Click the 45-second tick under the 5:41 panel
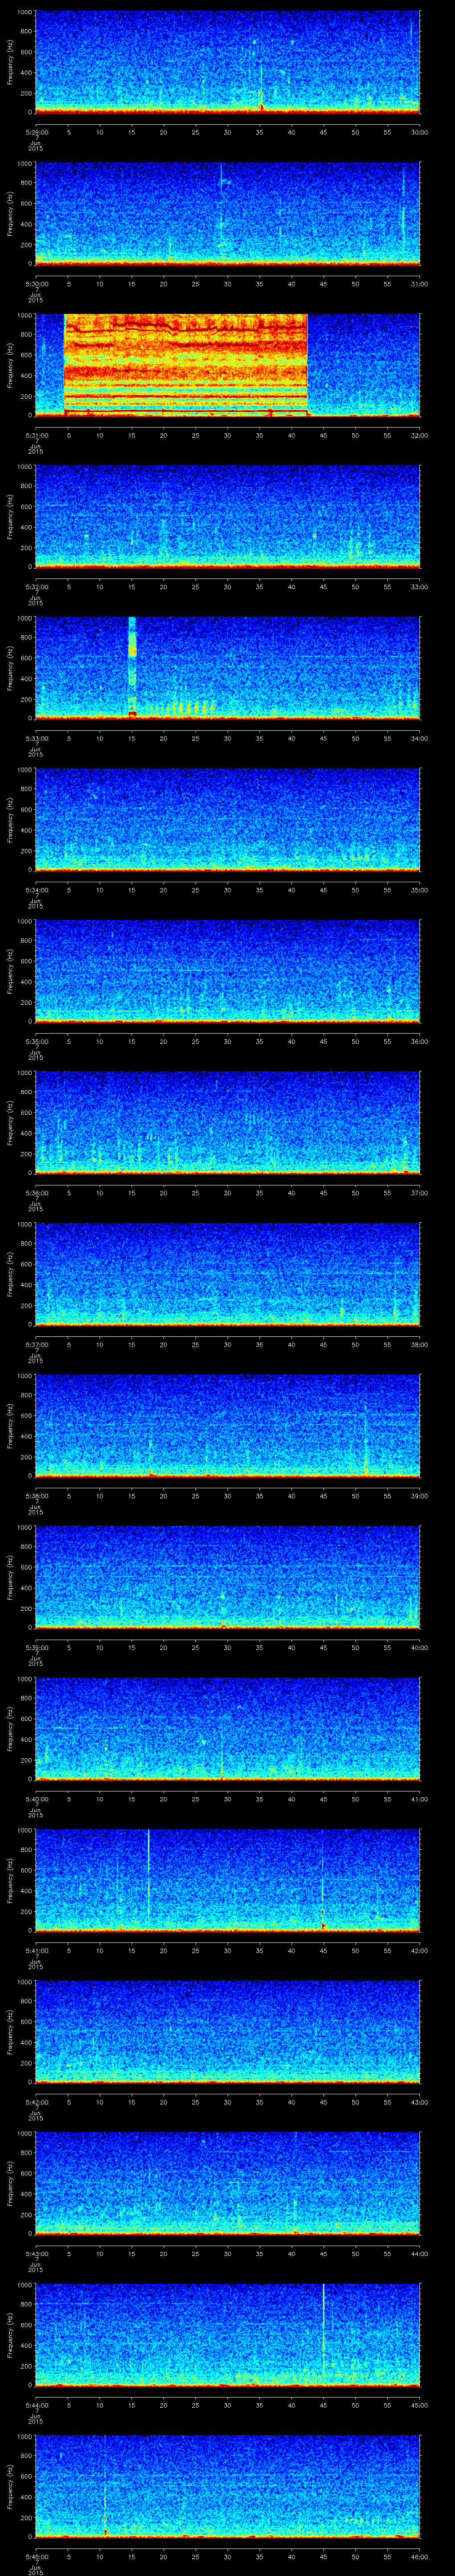 323,1950
